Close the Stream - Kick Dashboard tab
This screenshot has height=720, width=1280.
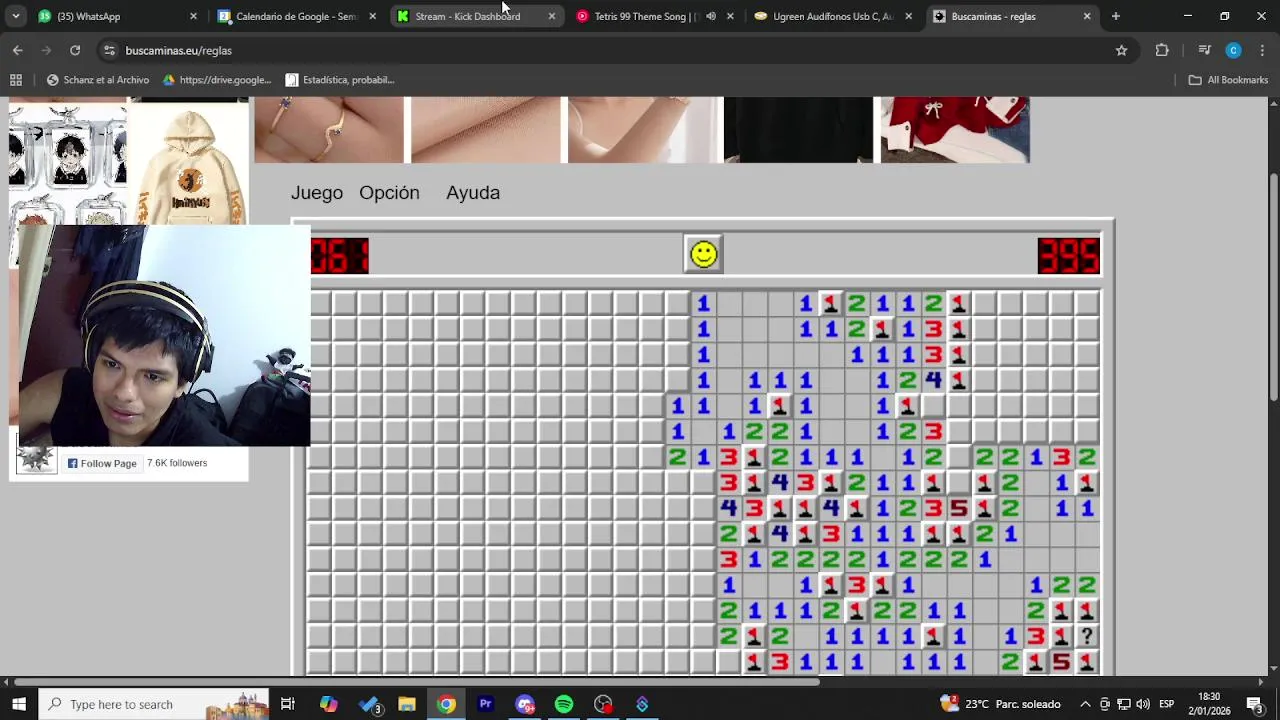coord(551,16)
